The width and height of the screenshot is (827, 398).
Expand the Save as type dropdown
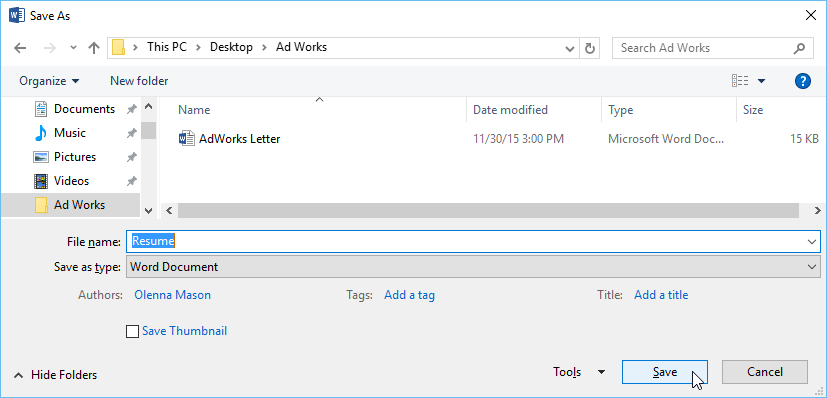pos(812,267)
